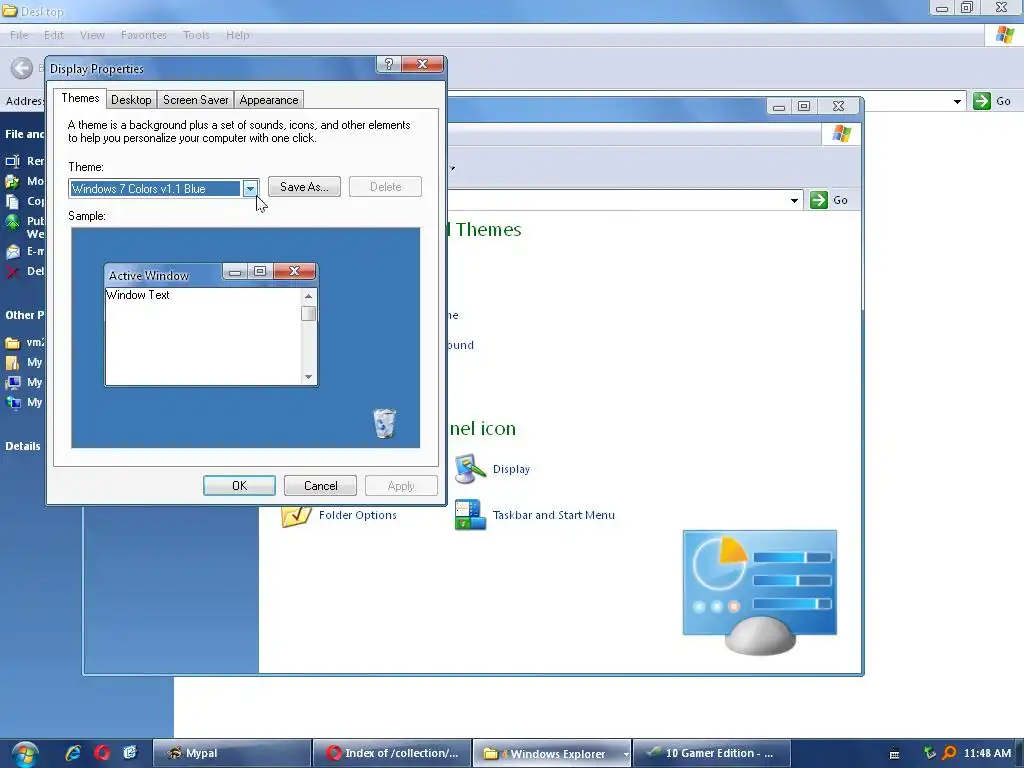
Task: Click the sample window's scrollbar up arrow
Action: pos(308,296)
